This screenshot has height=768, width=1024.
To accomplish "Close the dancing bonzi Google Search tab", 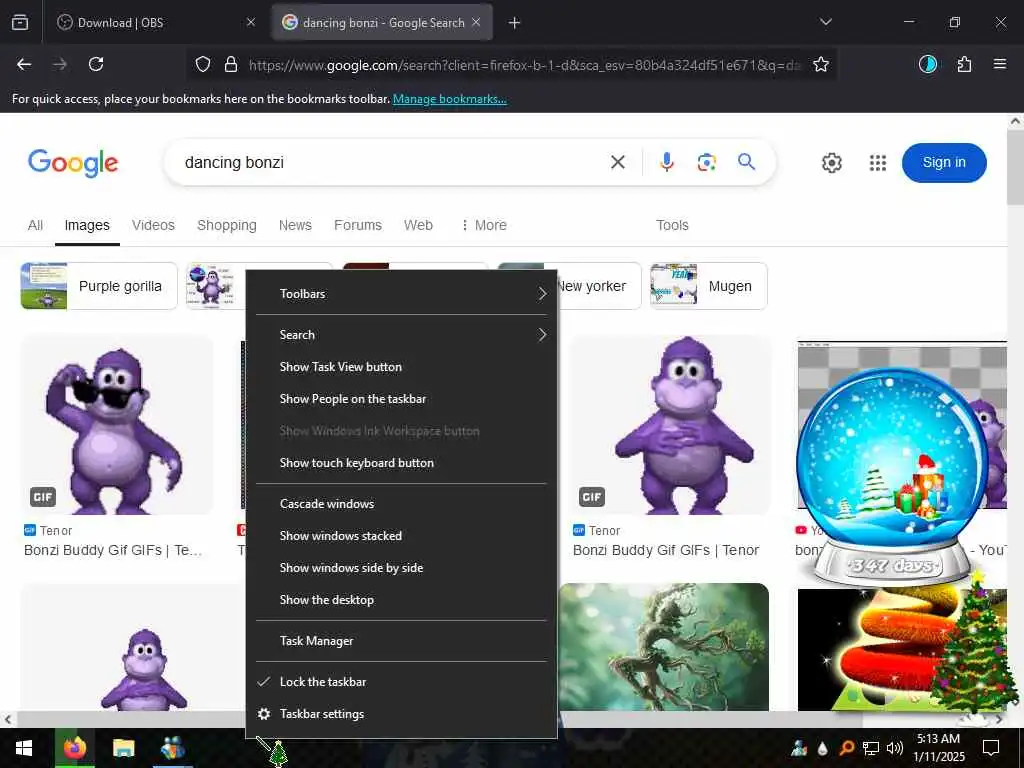I will 476,22.
